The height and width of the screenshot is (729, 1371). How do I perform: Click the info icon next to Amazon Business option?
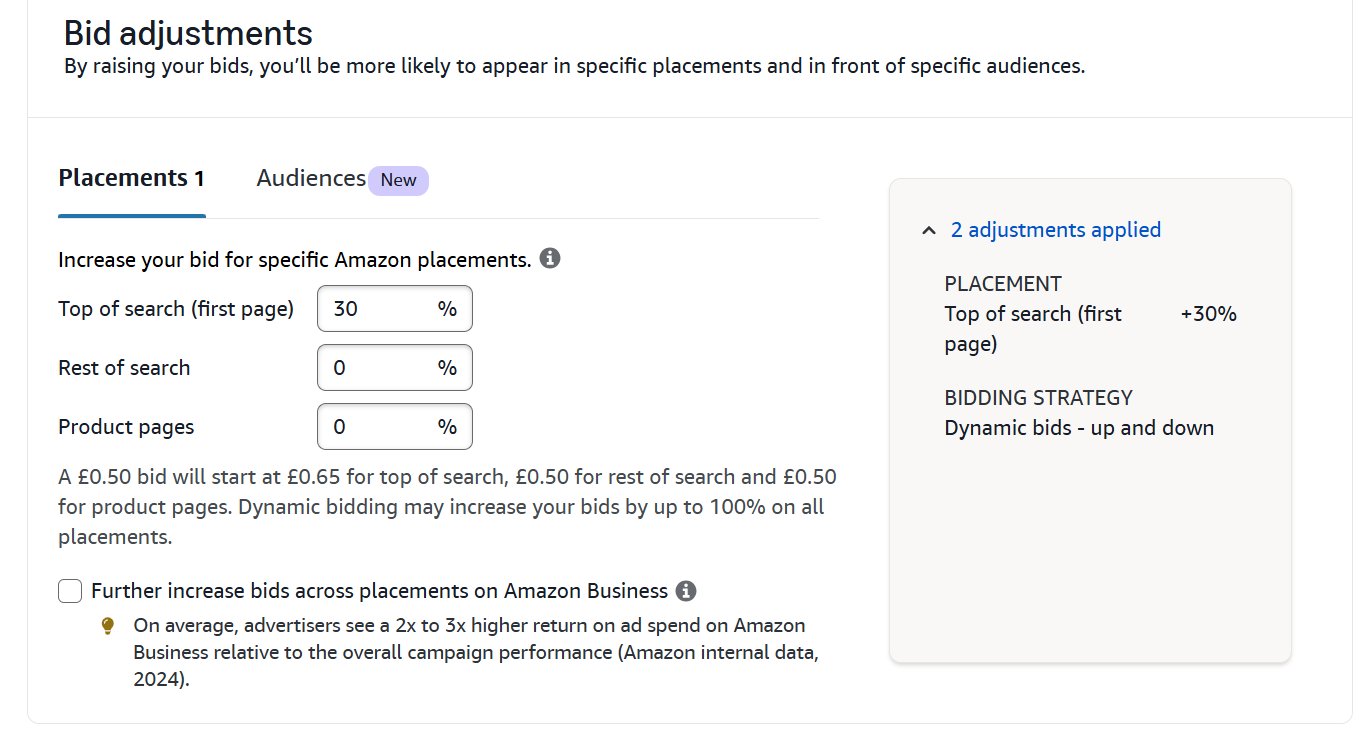click(687, 591)
